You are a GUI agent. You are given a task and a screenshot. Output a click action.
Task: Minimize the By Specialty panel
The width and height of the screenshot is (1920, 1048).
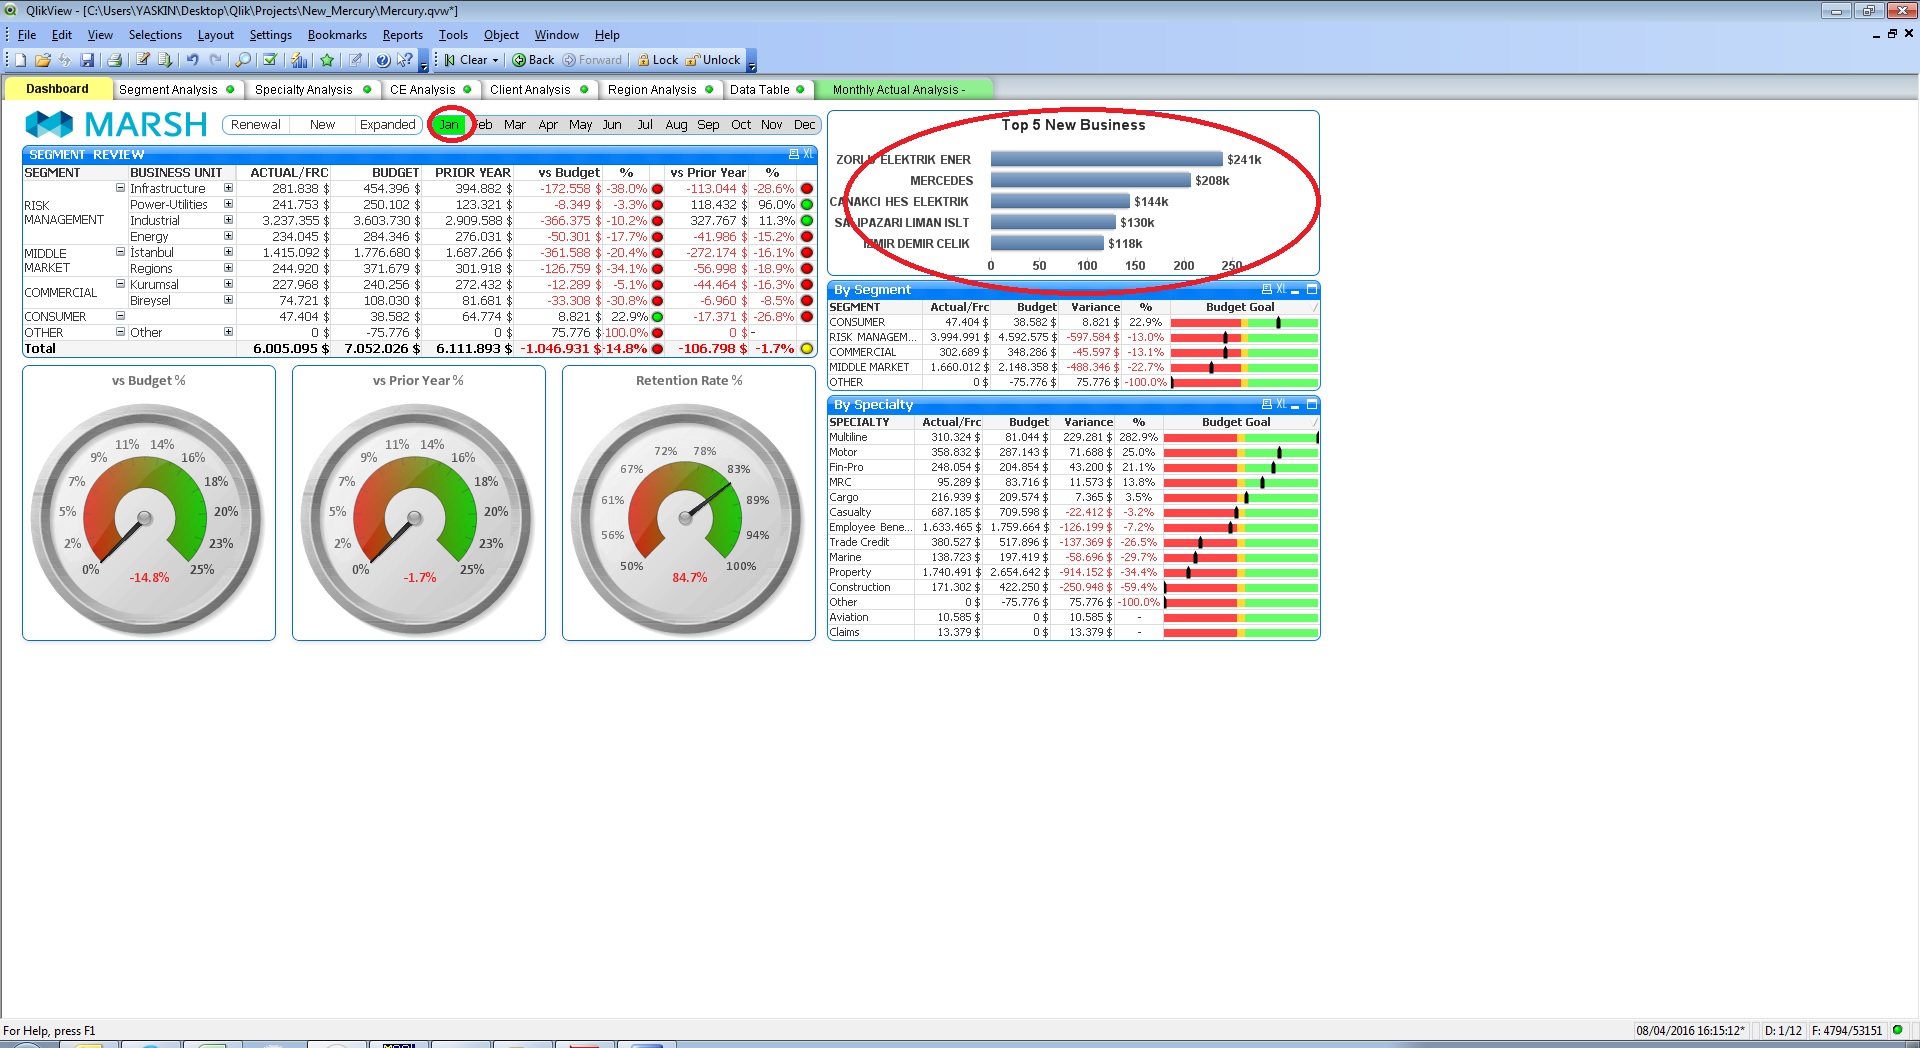(1295, 405)
